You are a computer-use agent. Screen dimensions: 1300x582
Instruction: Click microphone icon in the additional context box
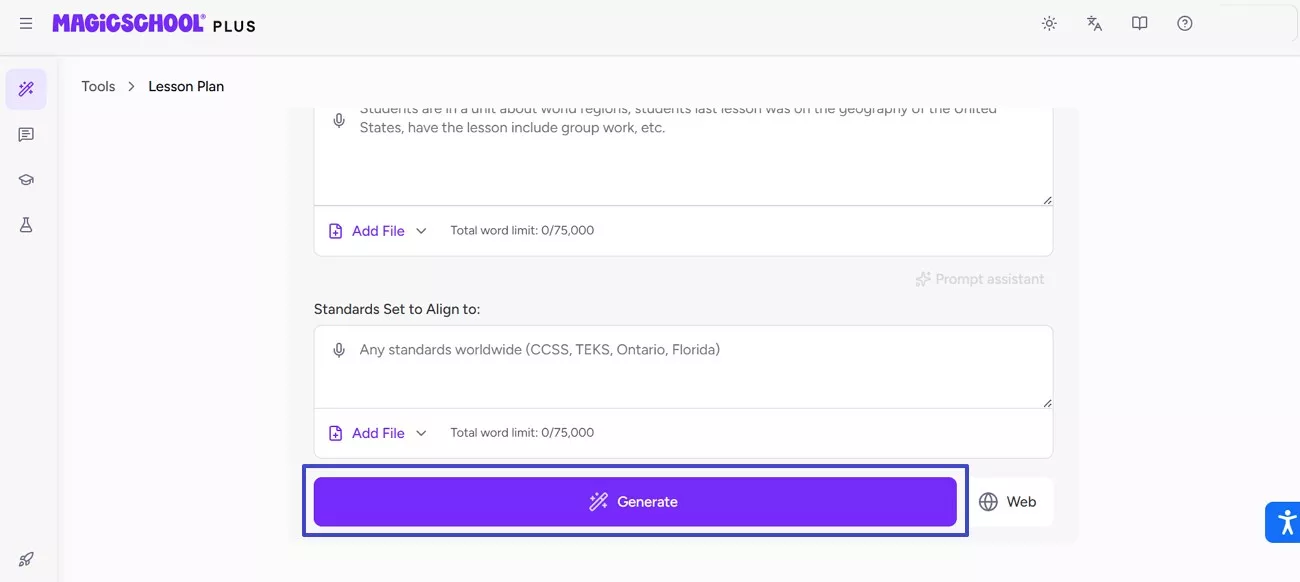[339, 120]
